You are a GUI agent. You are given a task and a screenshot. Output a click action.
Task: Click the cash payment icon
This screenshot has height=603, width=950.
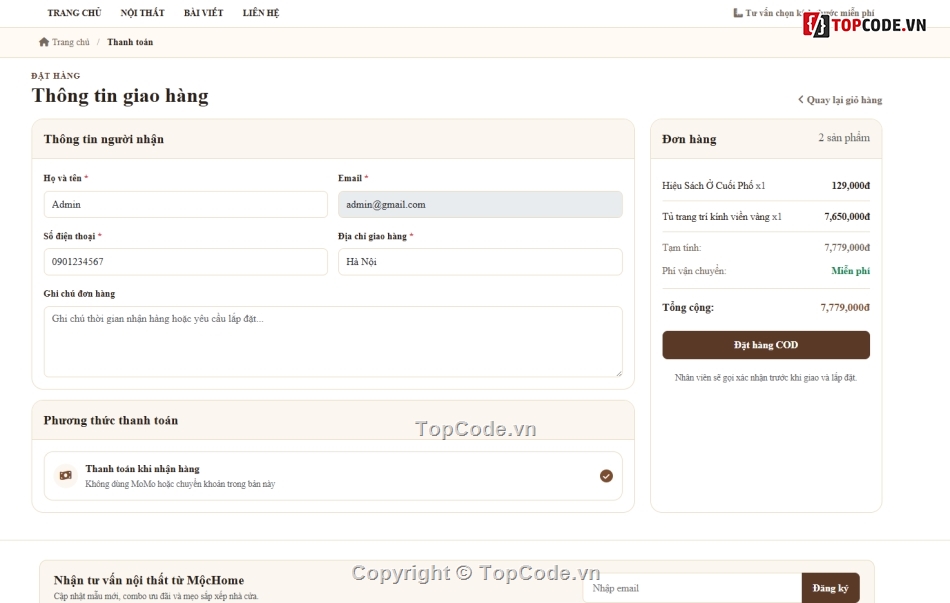pyautogui.click(x=65, y=476)
